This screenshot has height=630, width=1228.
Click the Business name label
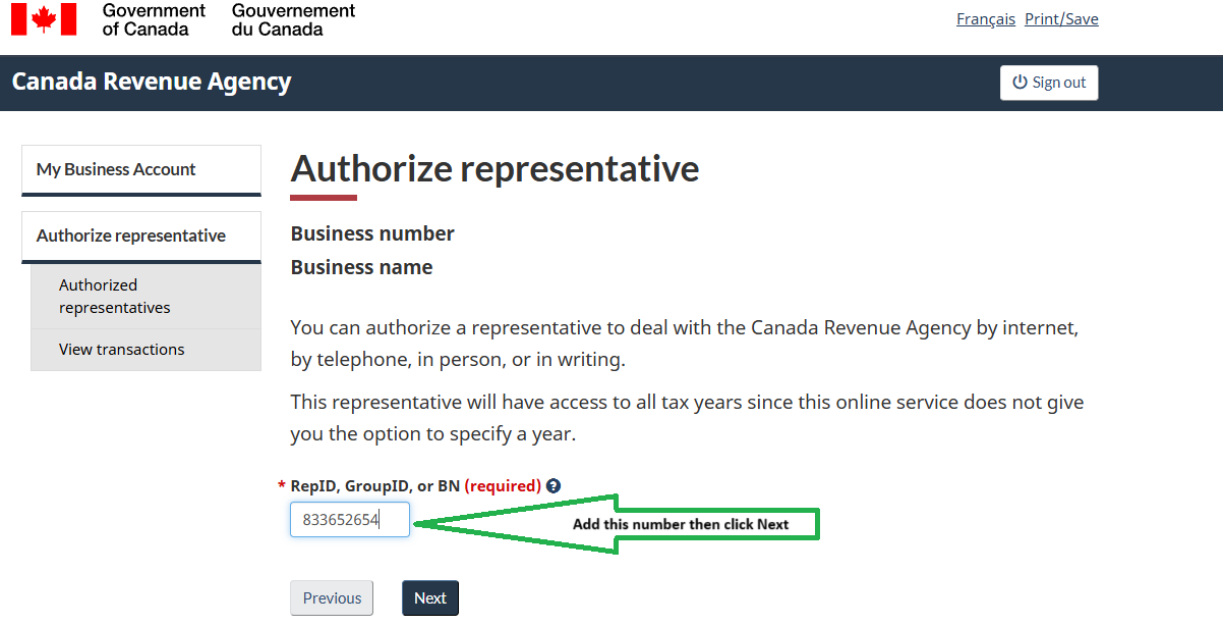click(x=361, y=268)
